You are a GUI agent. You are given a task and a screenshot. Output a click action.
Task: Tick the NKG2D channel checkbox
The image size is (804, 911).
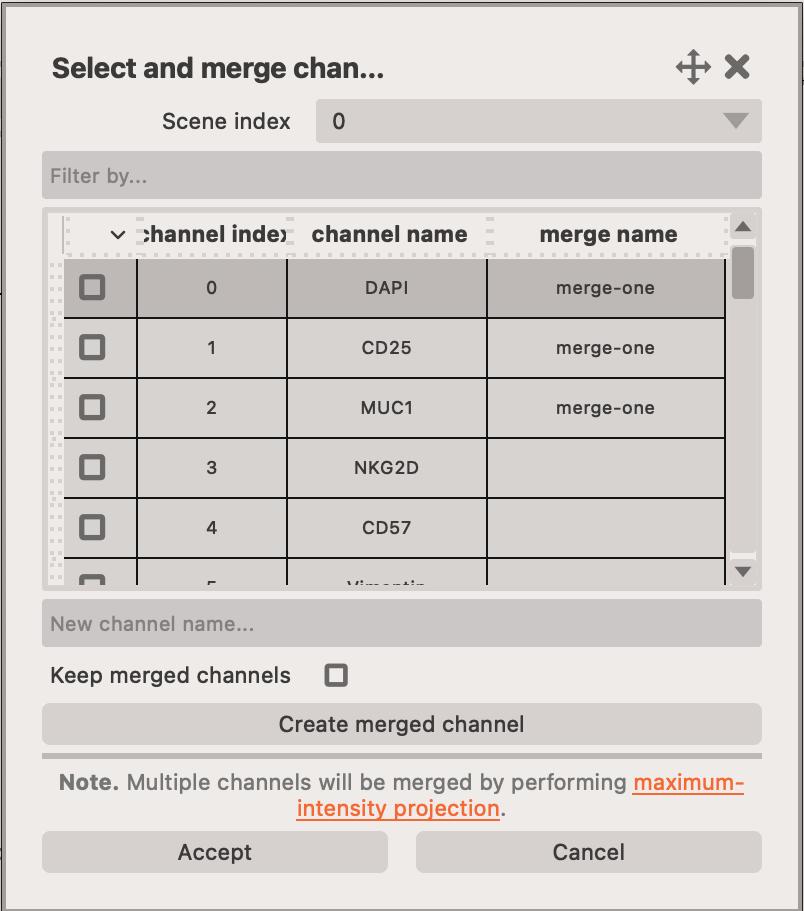coord(92,468)
